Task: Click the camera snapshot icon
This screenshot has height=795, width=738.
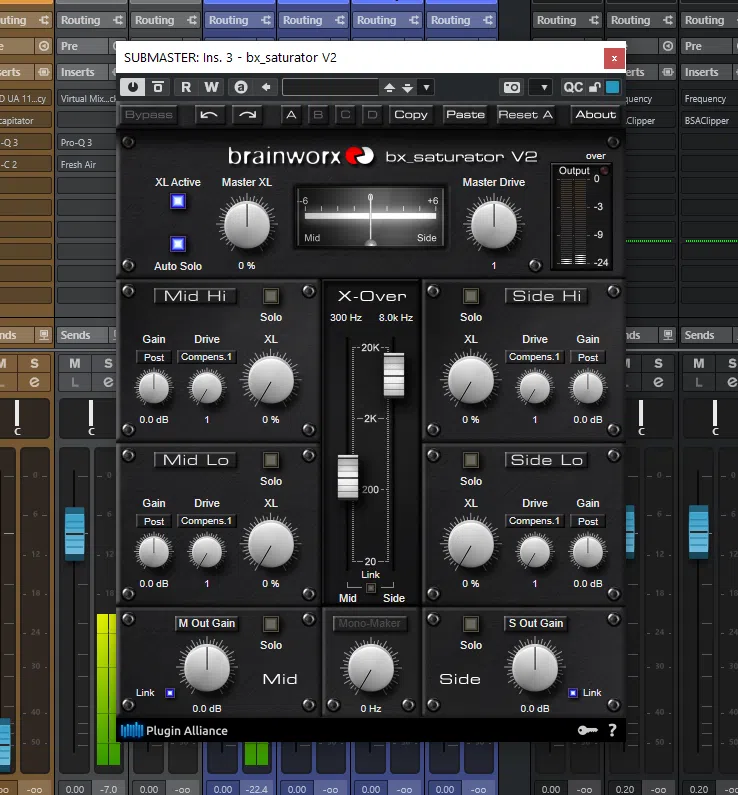Action: 511,87
